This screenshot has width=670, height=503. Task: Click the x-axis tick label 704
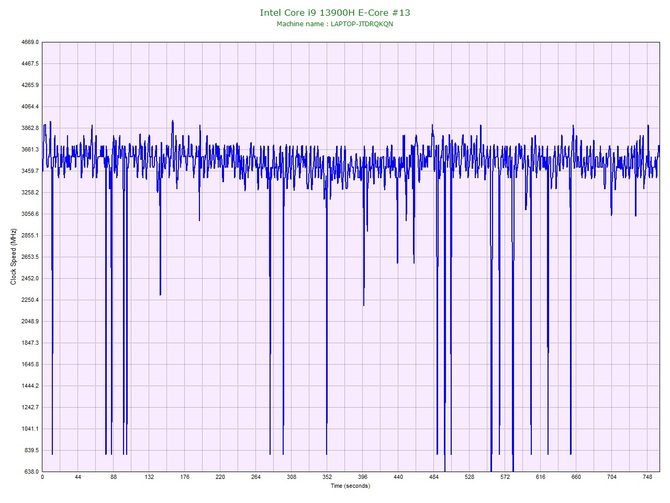(611, 477)
